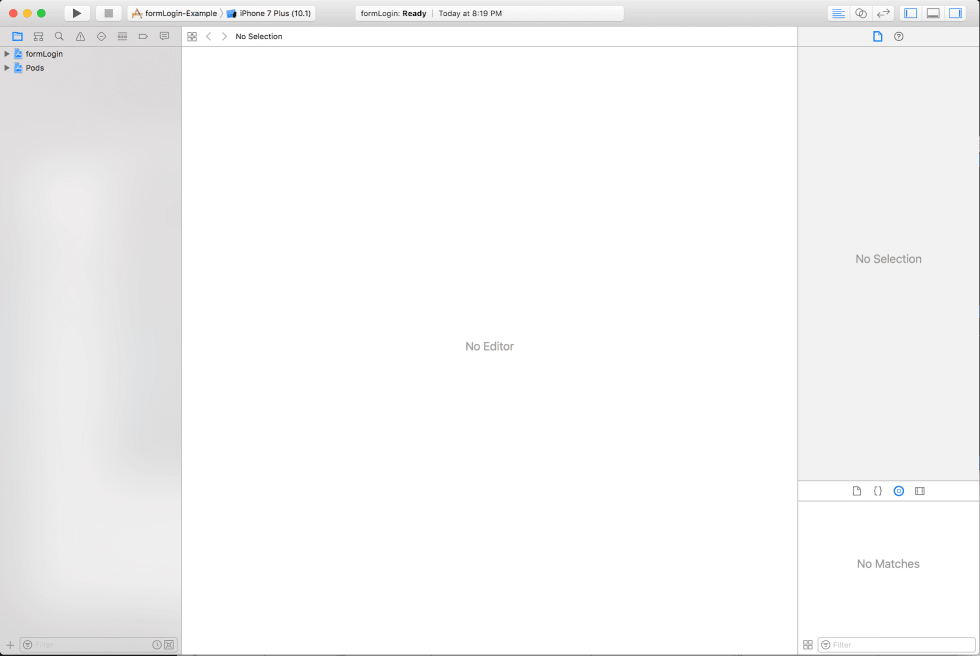The image size is (980, 656).
Task: Open the Media library
Action: pyautogui.click(x=919, y=491)
